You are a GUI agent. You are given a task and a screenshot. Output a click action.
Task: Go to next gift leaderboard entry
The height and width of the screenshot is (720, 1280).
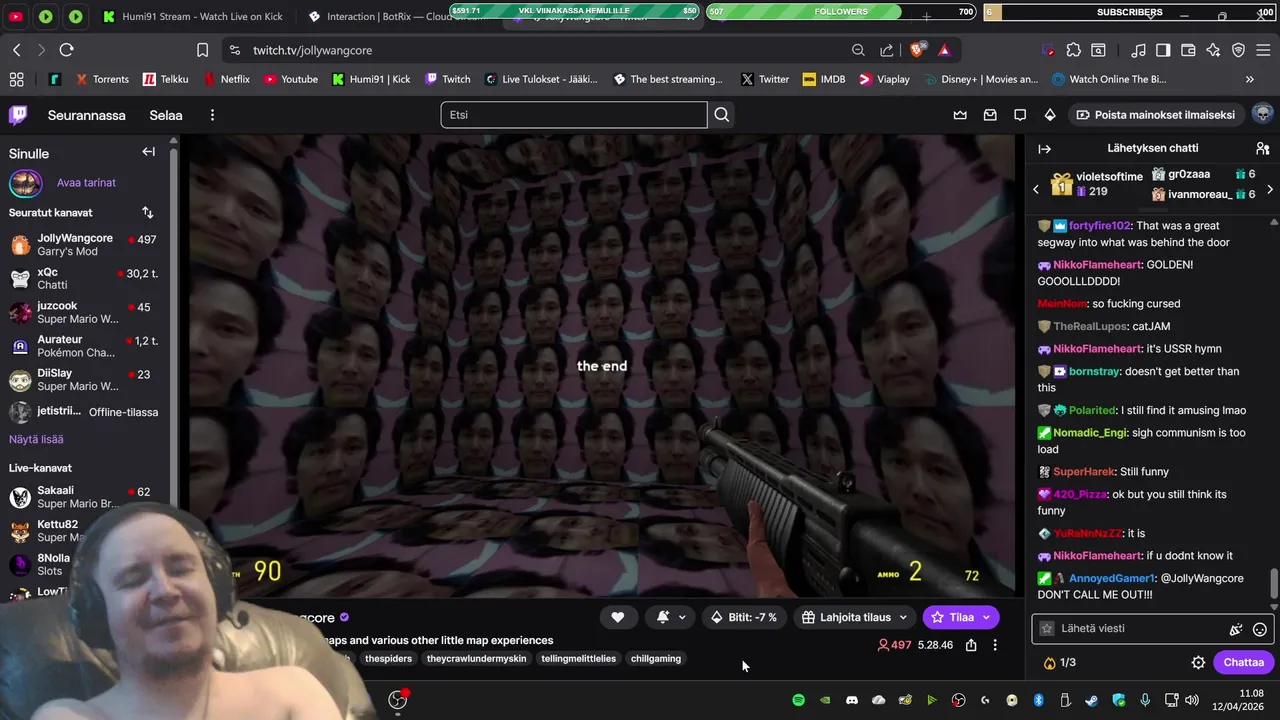1270,189
